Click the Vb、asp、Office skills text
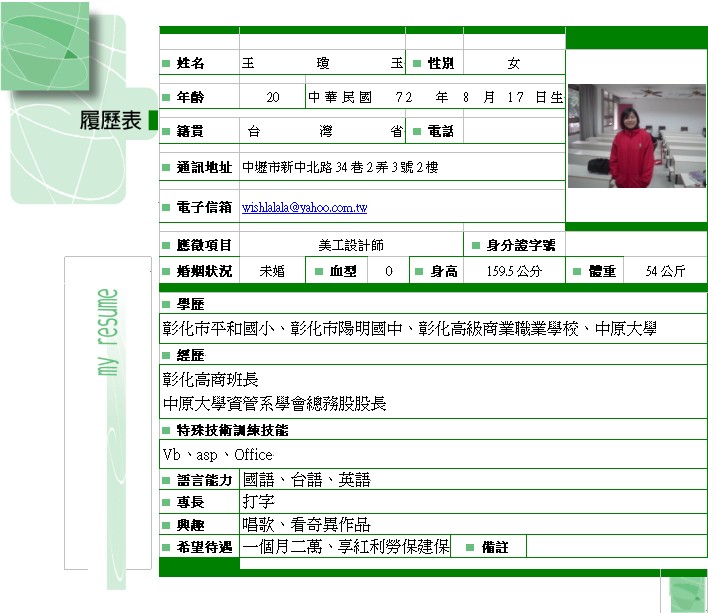708x613 pixels. pyautogui.click(x=217, y=455)
